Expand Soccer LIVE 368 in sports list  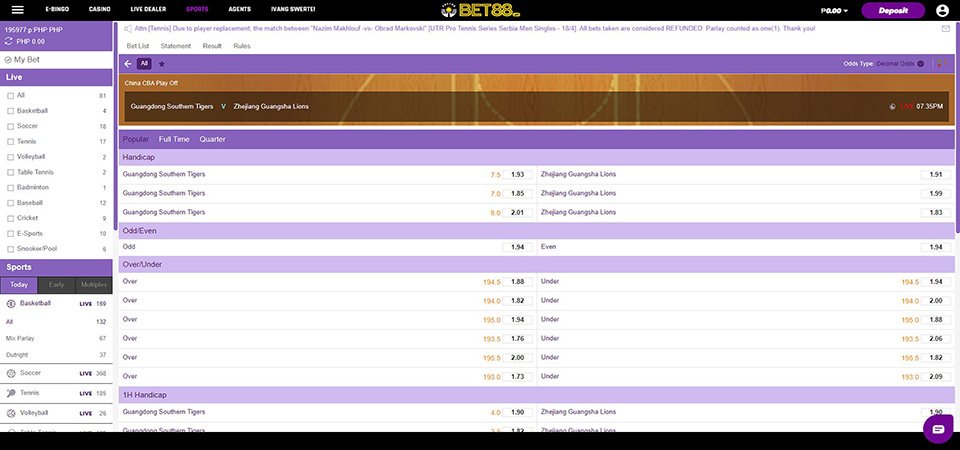tap(56, 373)
